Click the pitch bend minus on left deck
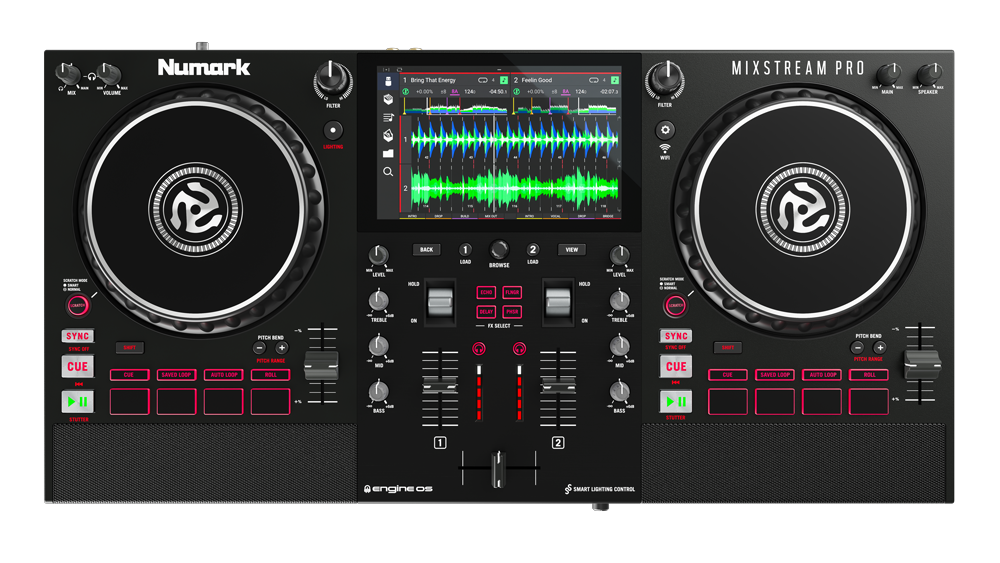This screenshot has height=563, width=1000. [260, 348]
